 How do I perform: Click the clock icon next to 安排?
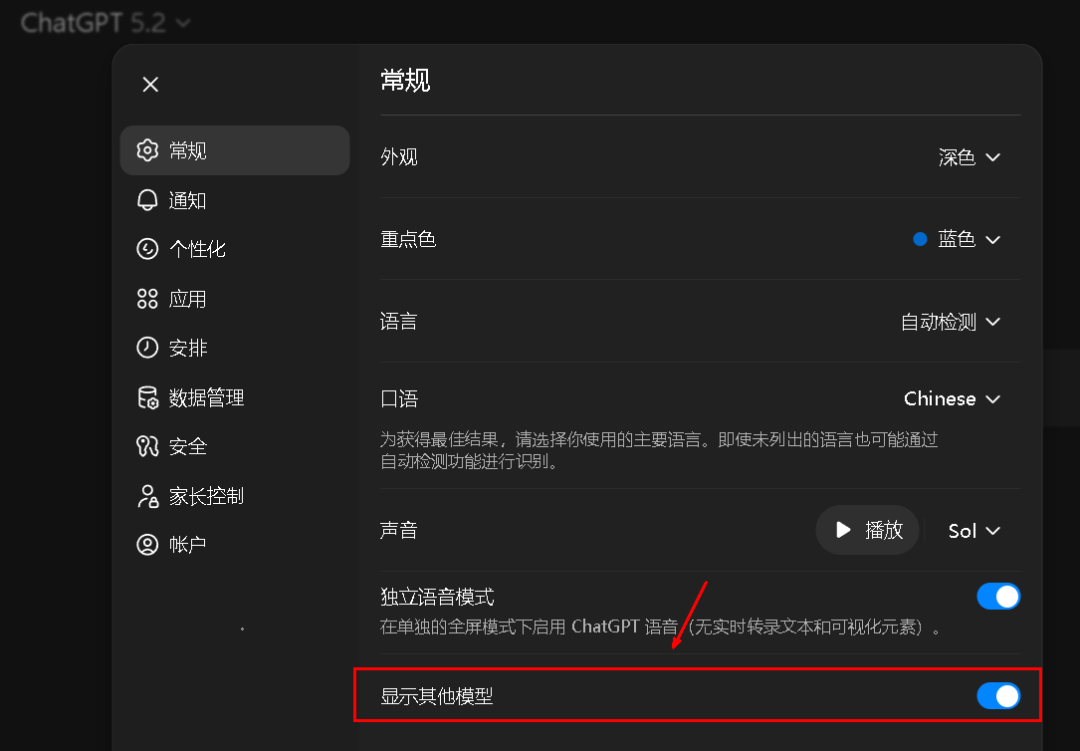click(147, 348)
